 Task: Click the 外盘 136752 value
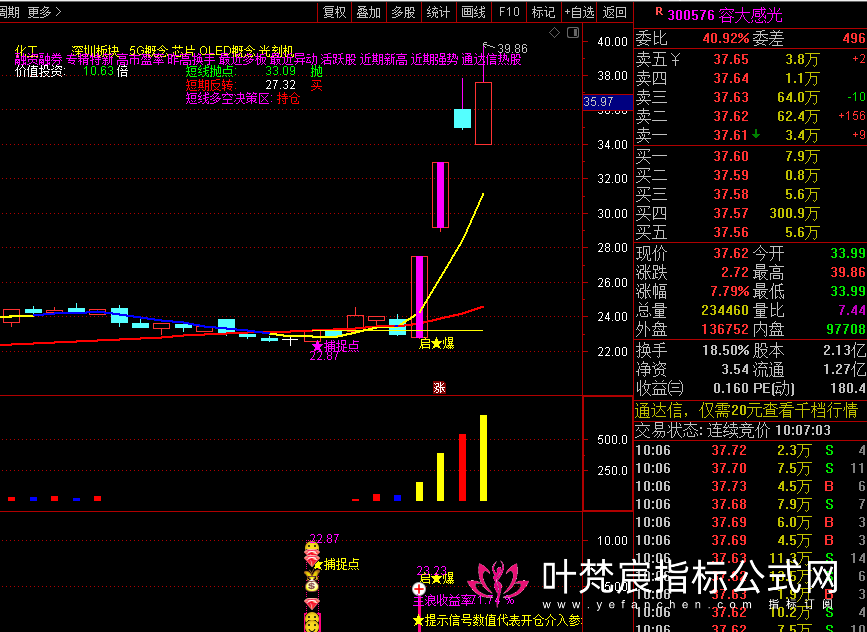pos(725,329)
